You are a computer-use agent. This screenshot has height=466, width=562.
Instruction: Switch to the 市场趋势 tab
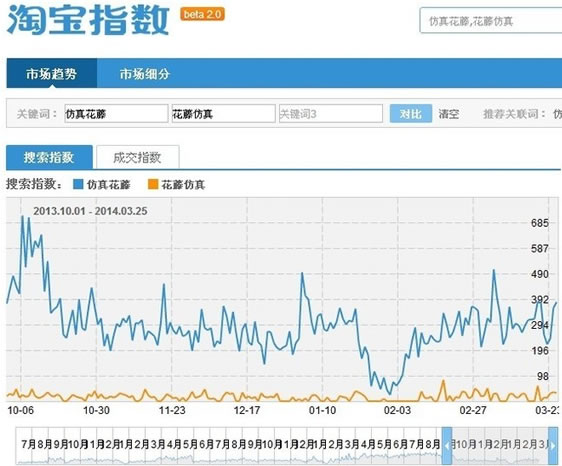click(52, 73)
